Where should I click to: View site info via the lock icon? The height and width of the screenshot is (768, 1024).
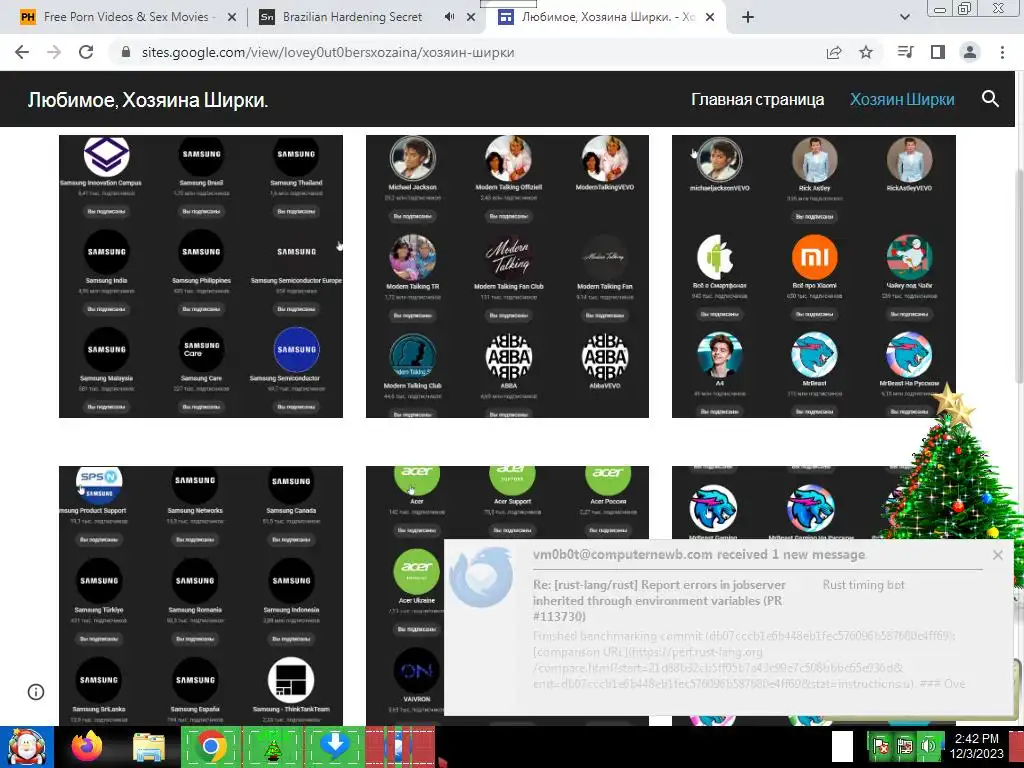tap(126, 52)
